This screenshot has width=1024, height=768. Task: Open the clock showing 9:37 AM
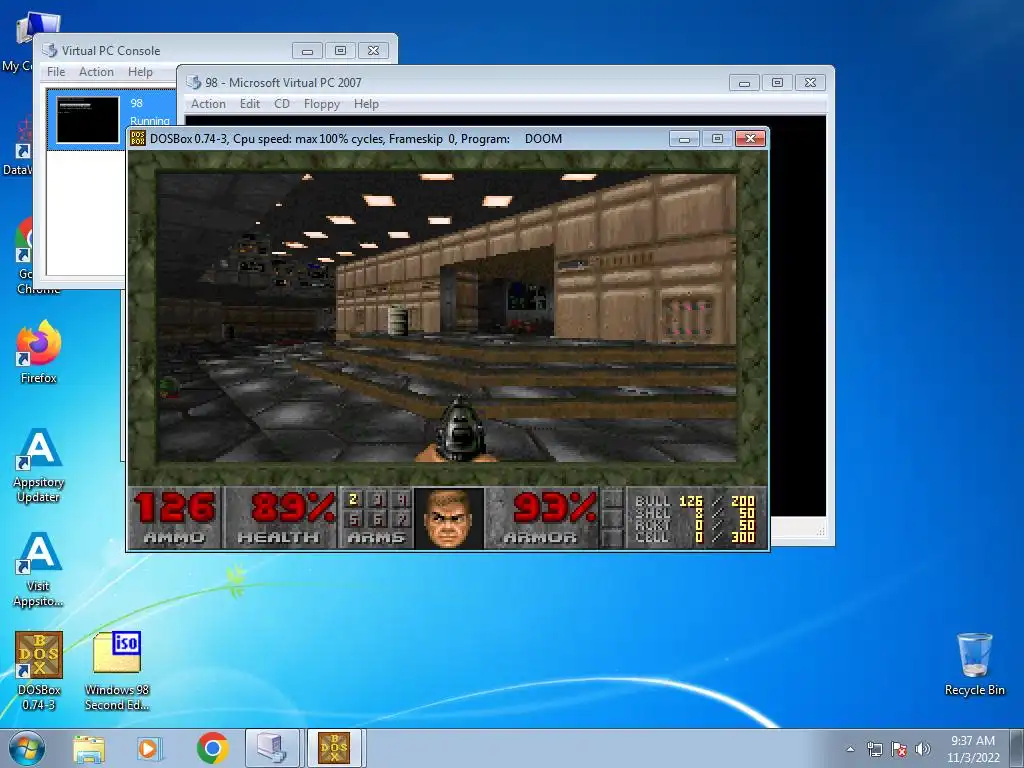pos(972,749)
